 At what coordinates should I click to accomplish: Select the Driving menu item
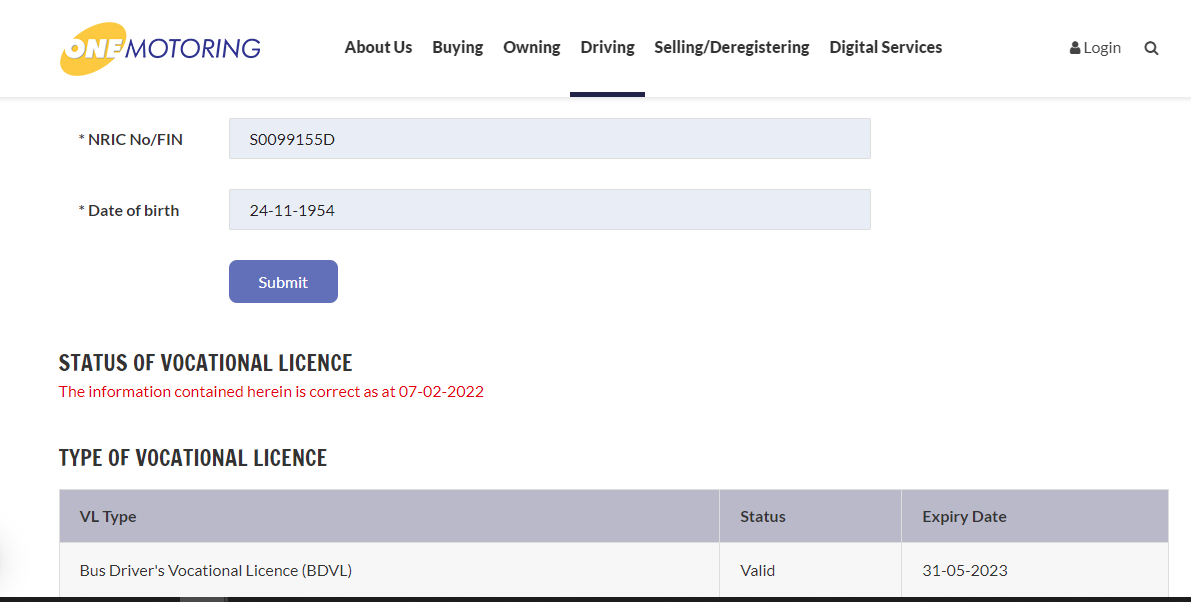(607, 47)
